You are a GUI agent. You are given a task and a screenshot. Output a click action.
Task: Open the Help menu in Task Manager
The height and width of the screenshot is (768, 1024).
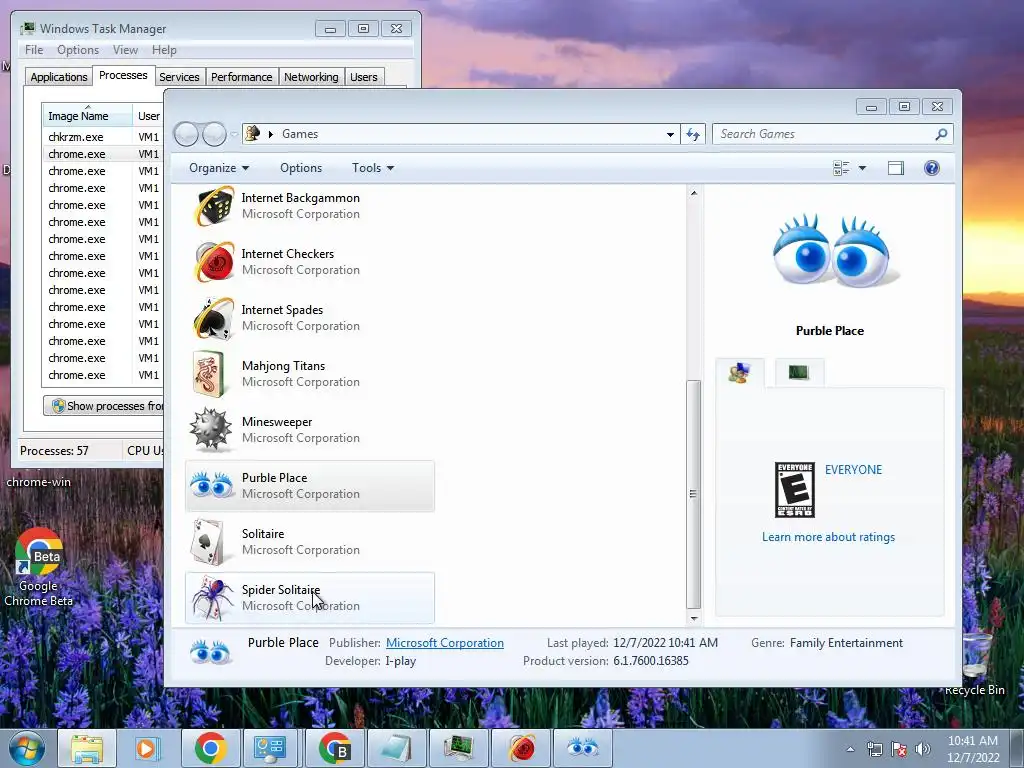(164, 50)
